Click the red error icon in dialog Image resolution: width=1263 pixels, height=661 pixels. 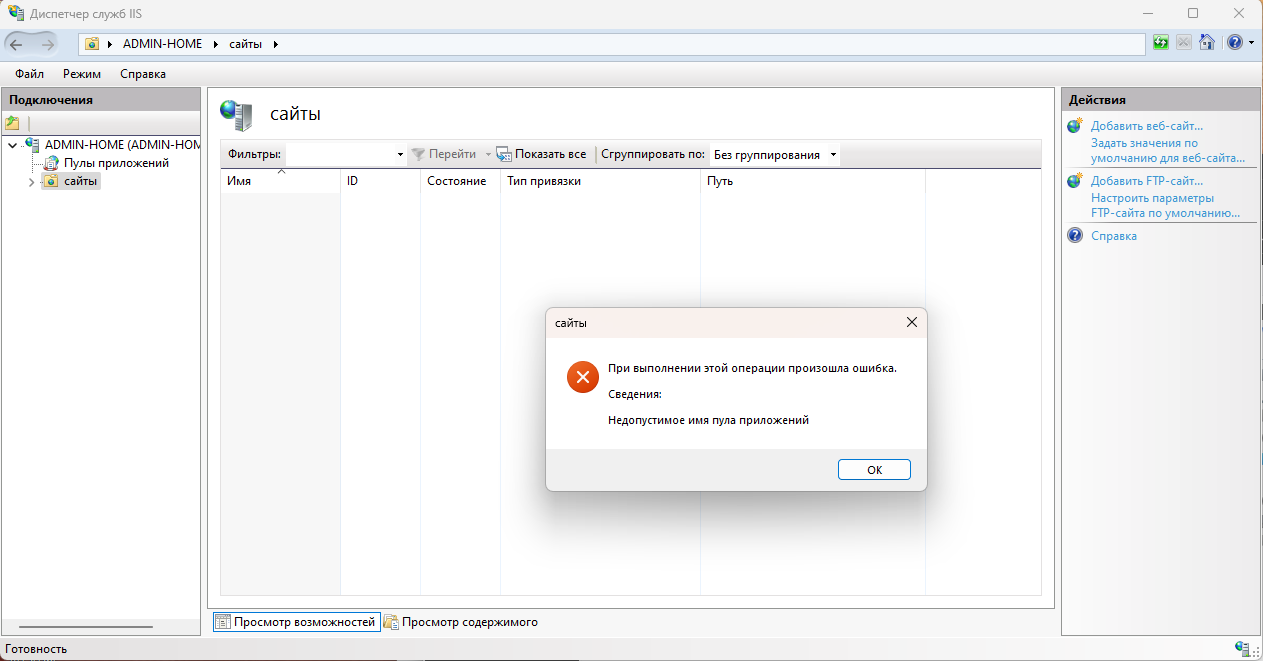(x=582, y=377)
